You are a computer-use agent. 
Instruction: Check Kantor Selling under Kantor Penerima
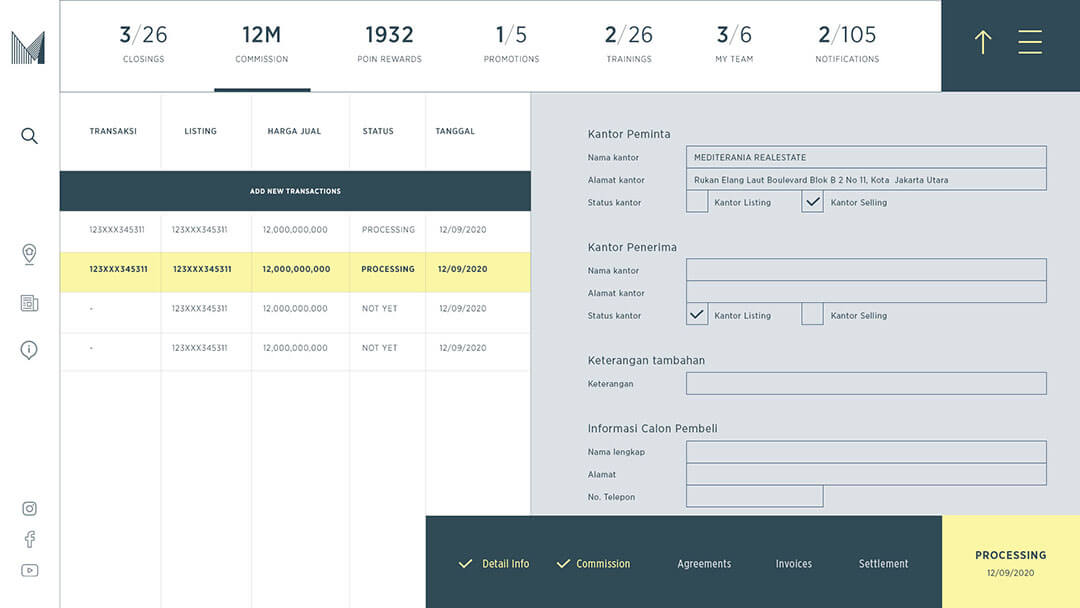(x=813, y=315)
